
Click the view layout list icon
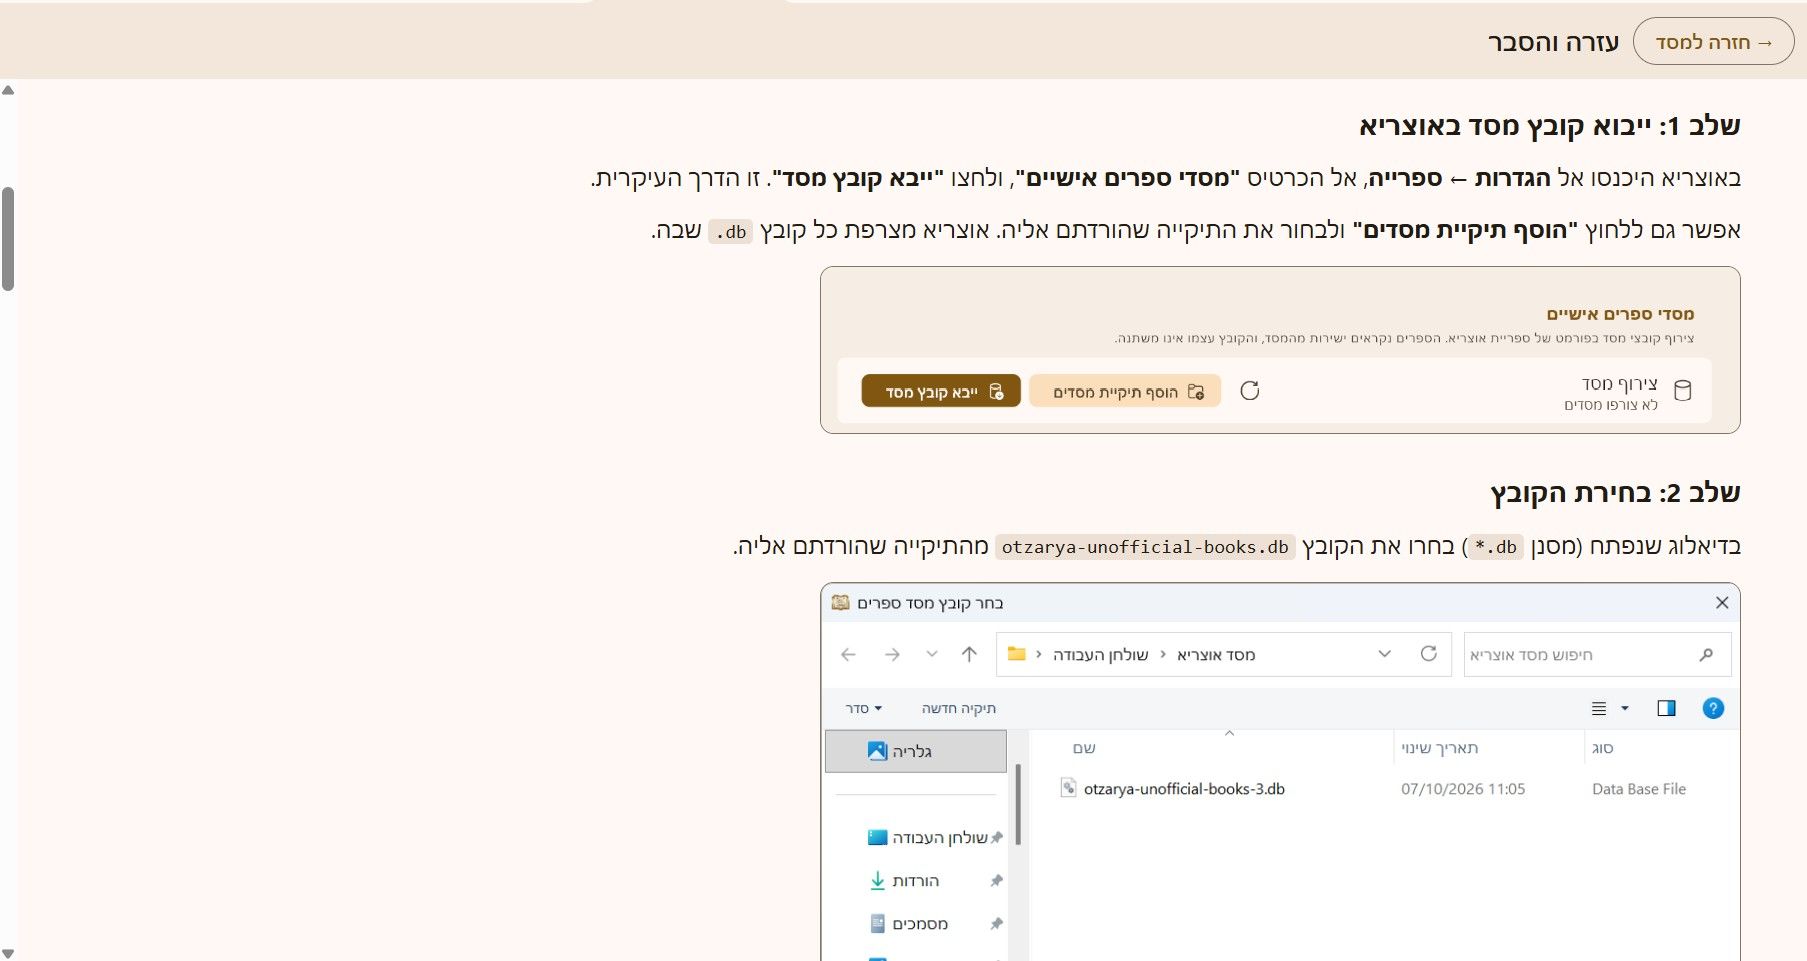(1599, 708)
